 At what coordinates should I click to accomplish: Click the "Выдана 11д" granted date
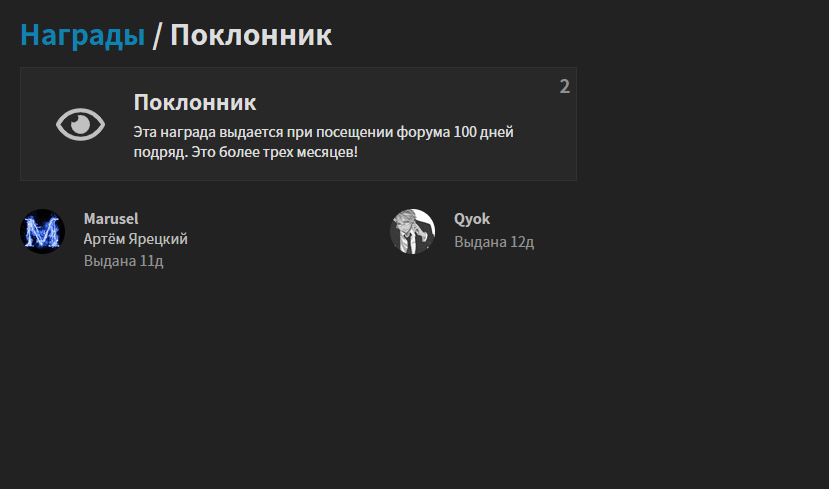[124, 261]
